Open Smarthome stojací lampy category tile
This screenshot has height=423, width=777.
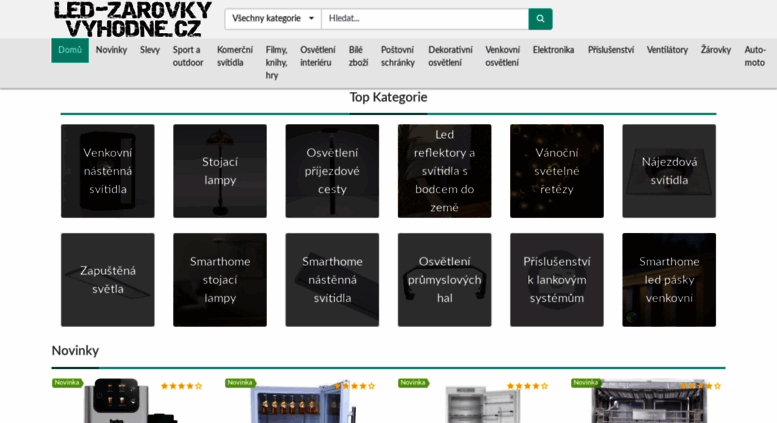point(220,280)
